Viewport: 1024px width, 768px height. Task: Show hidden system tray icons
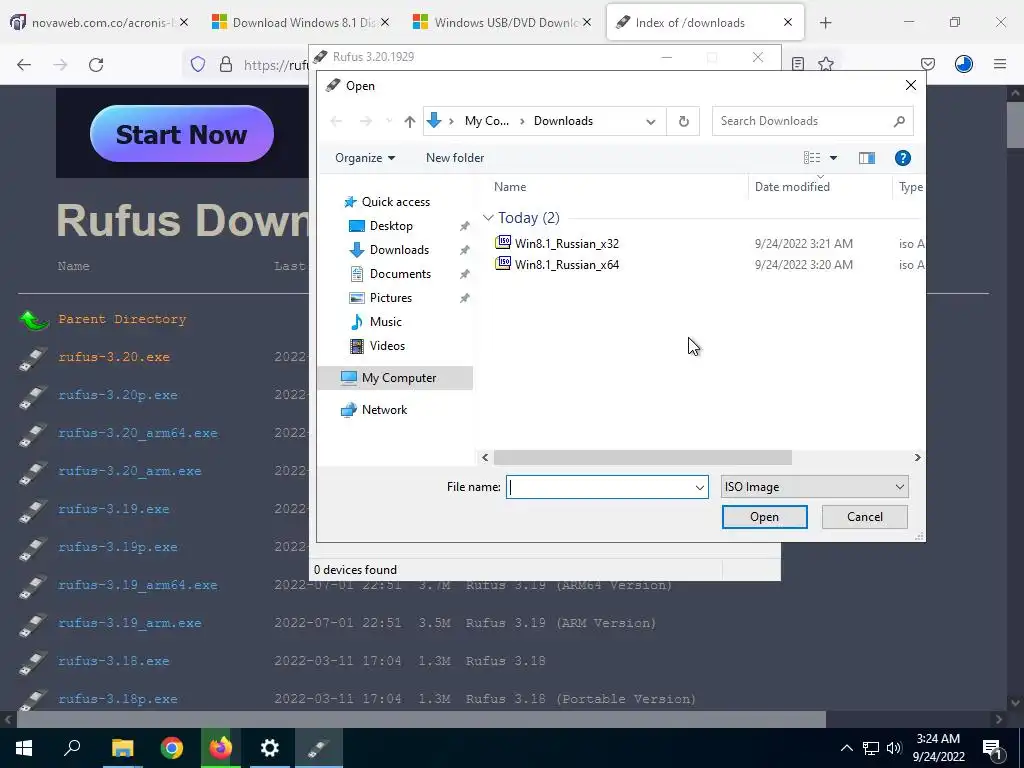846,748
